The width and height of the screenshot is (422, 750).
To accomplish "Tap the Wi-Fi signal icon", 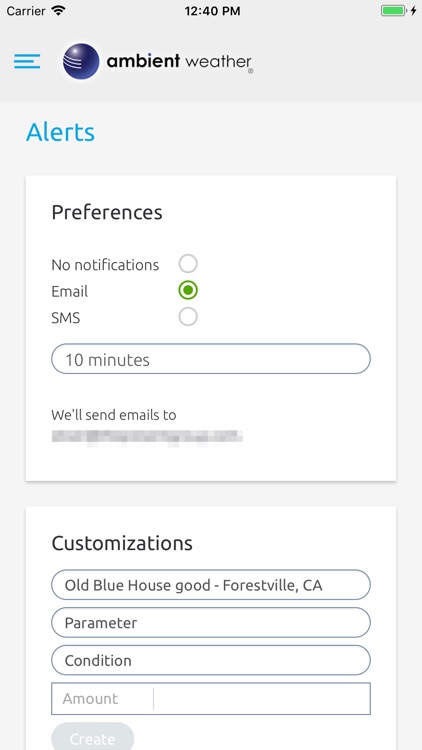I will [x=58, y=11].
